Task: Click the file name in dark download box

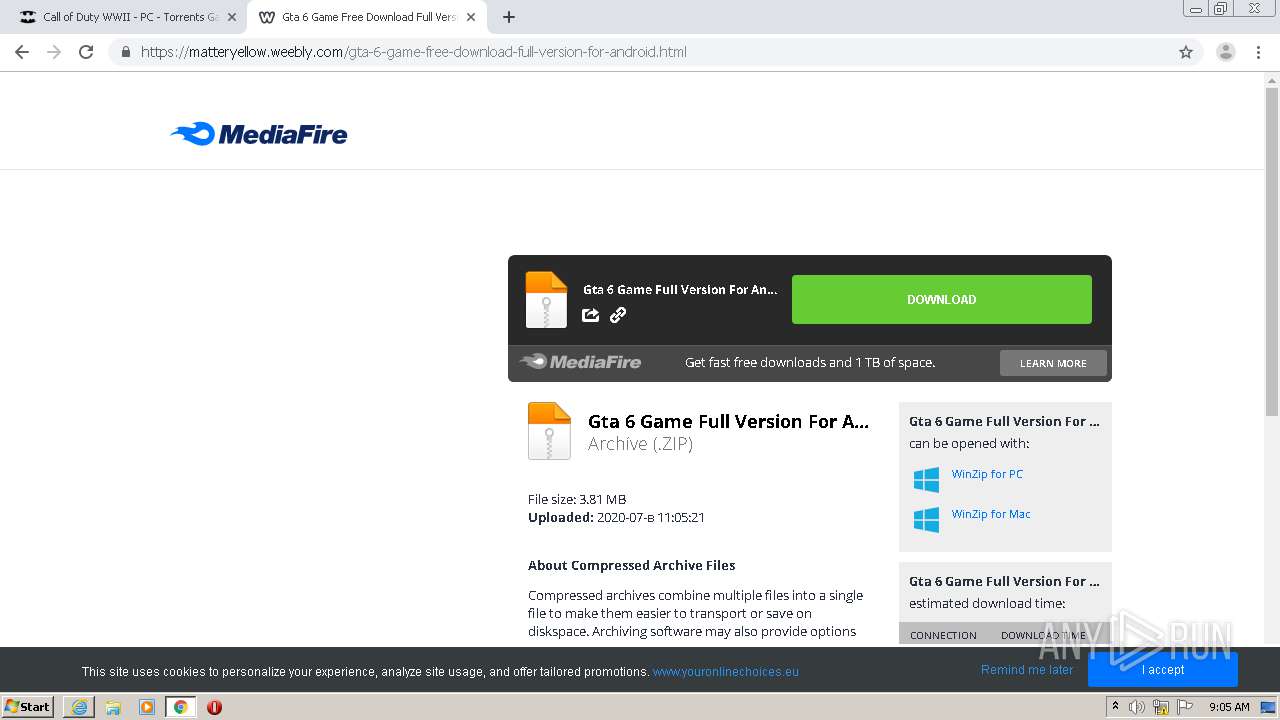Action: pos(680,289)
